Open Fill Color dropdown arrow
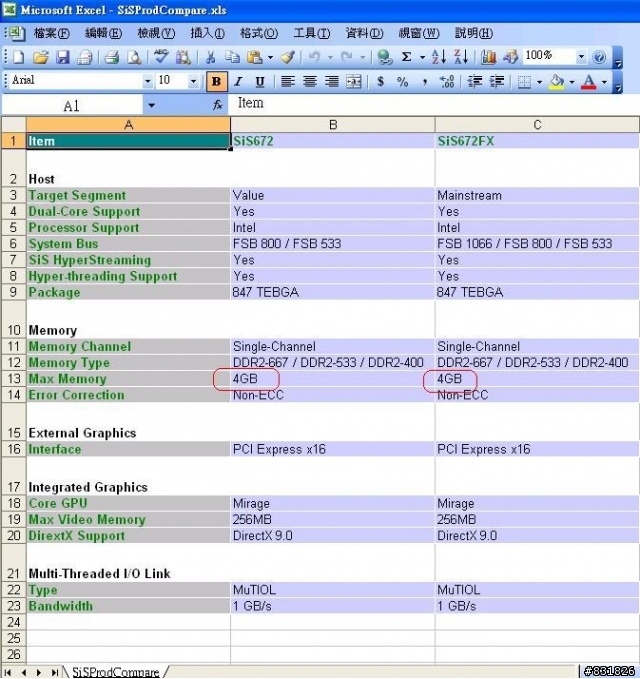Viewport: 640px width, 679px height. pyautogui.click(x=572, y=81)
